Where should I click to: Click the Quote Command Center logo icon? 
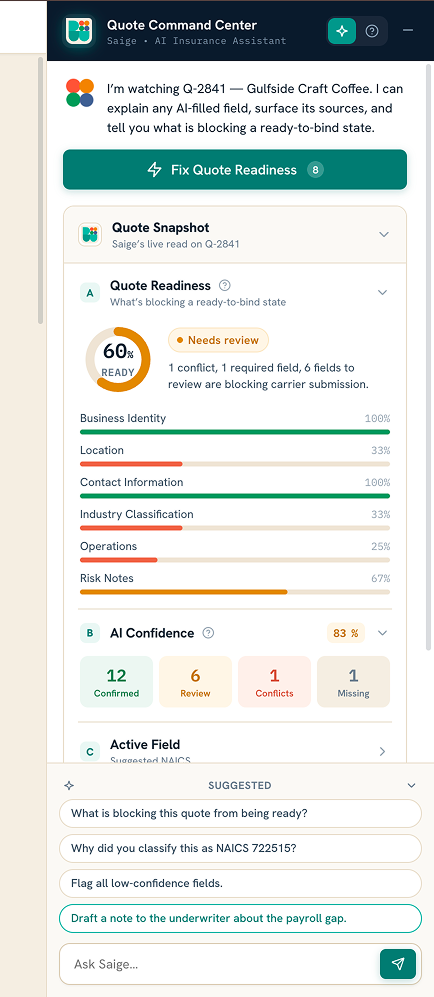pyautogui.click(x=79, y=31)
